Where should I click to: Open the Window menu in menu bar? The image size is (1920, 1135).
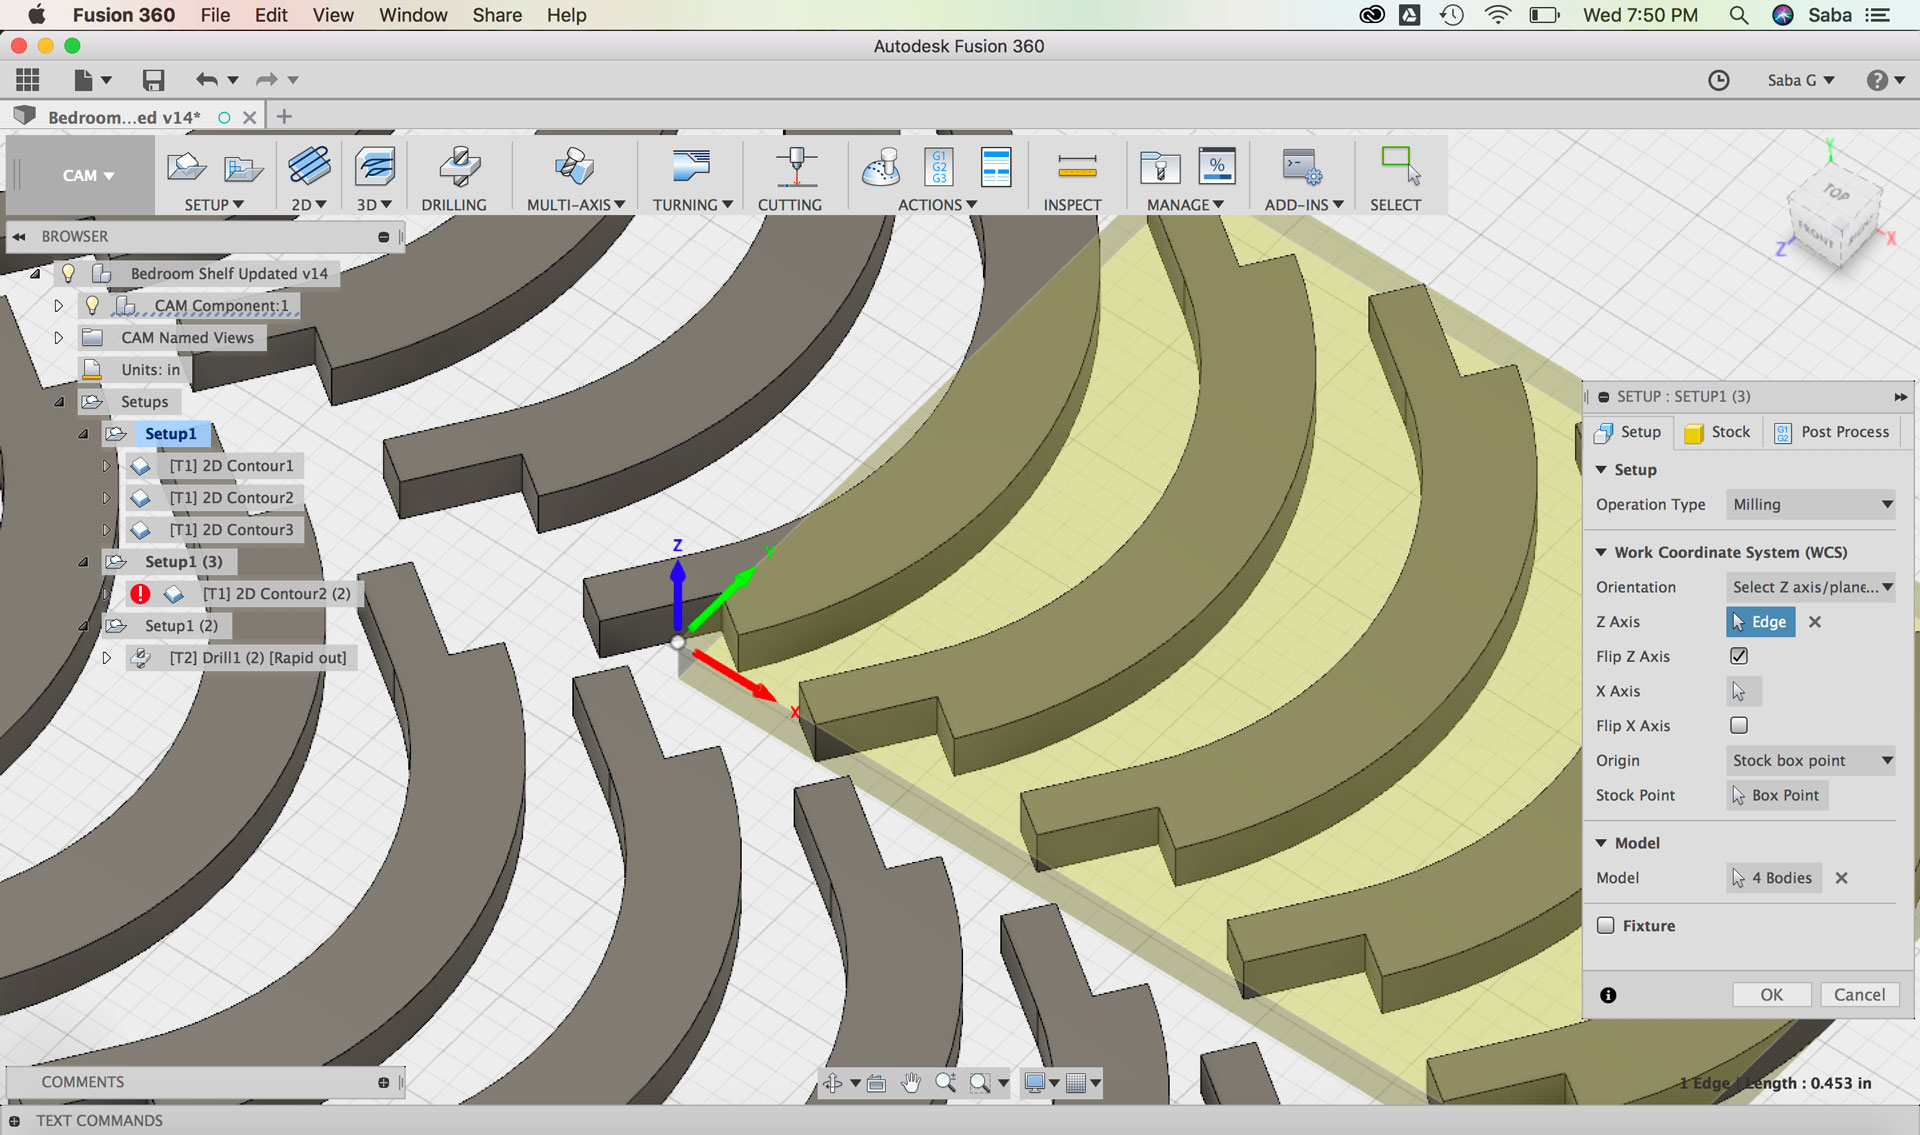(x=412, y=15)
